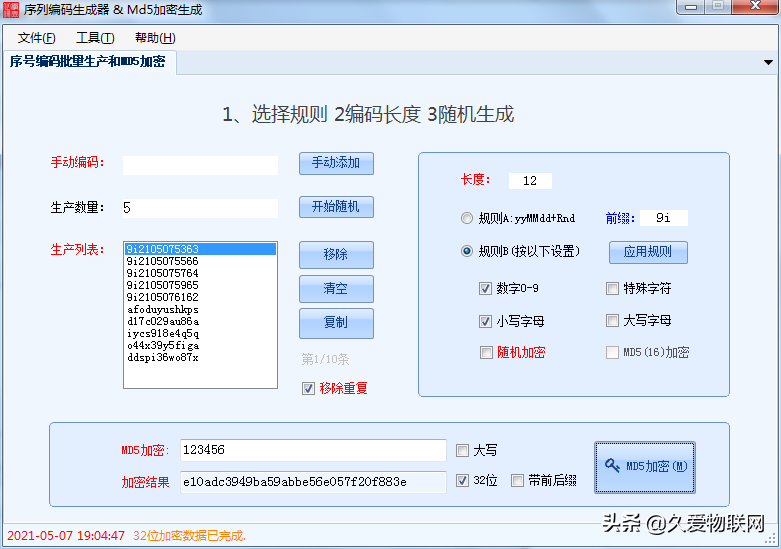Open the 工具(T) menu
The height and width of the screenshot is (549, 781).
tap(95, 38)
